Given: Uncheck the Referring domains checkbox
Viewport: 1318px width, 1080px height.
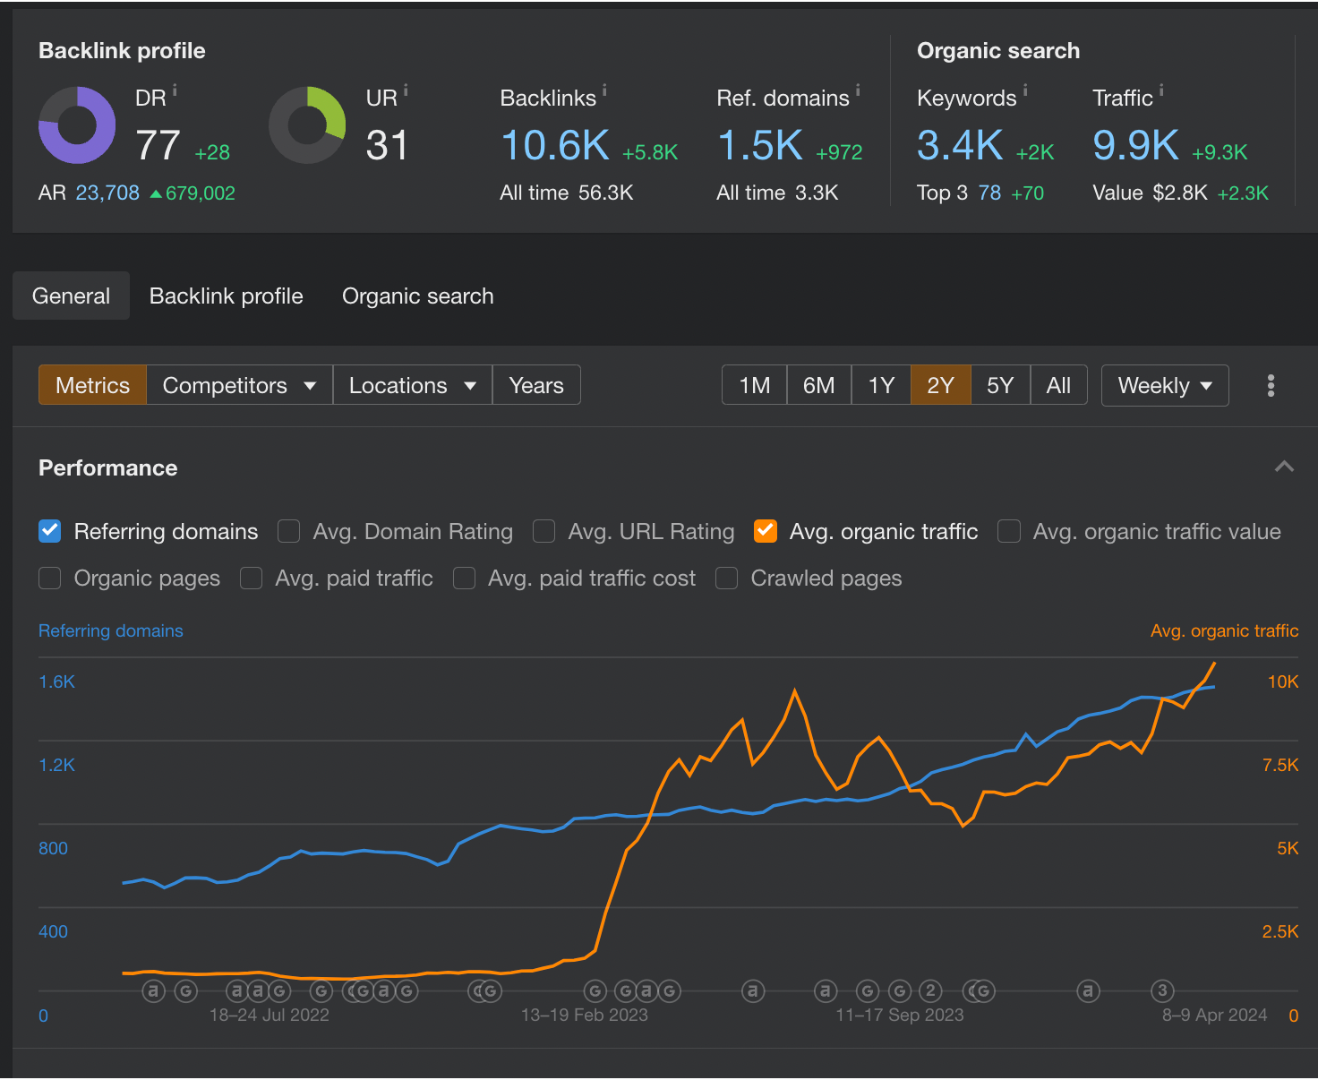Looking at the screenshot, I should click(x=50, y=531).
